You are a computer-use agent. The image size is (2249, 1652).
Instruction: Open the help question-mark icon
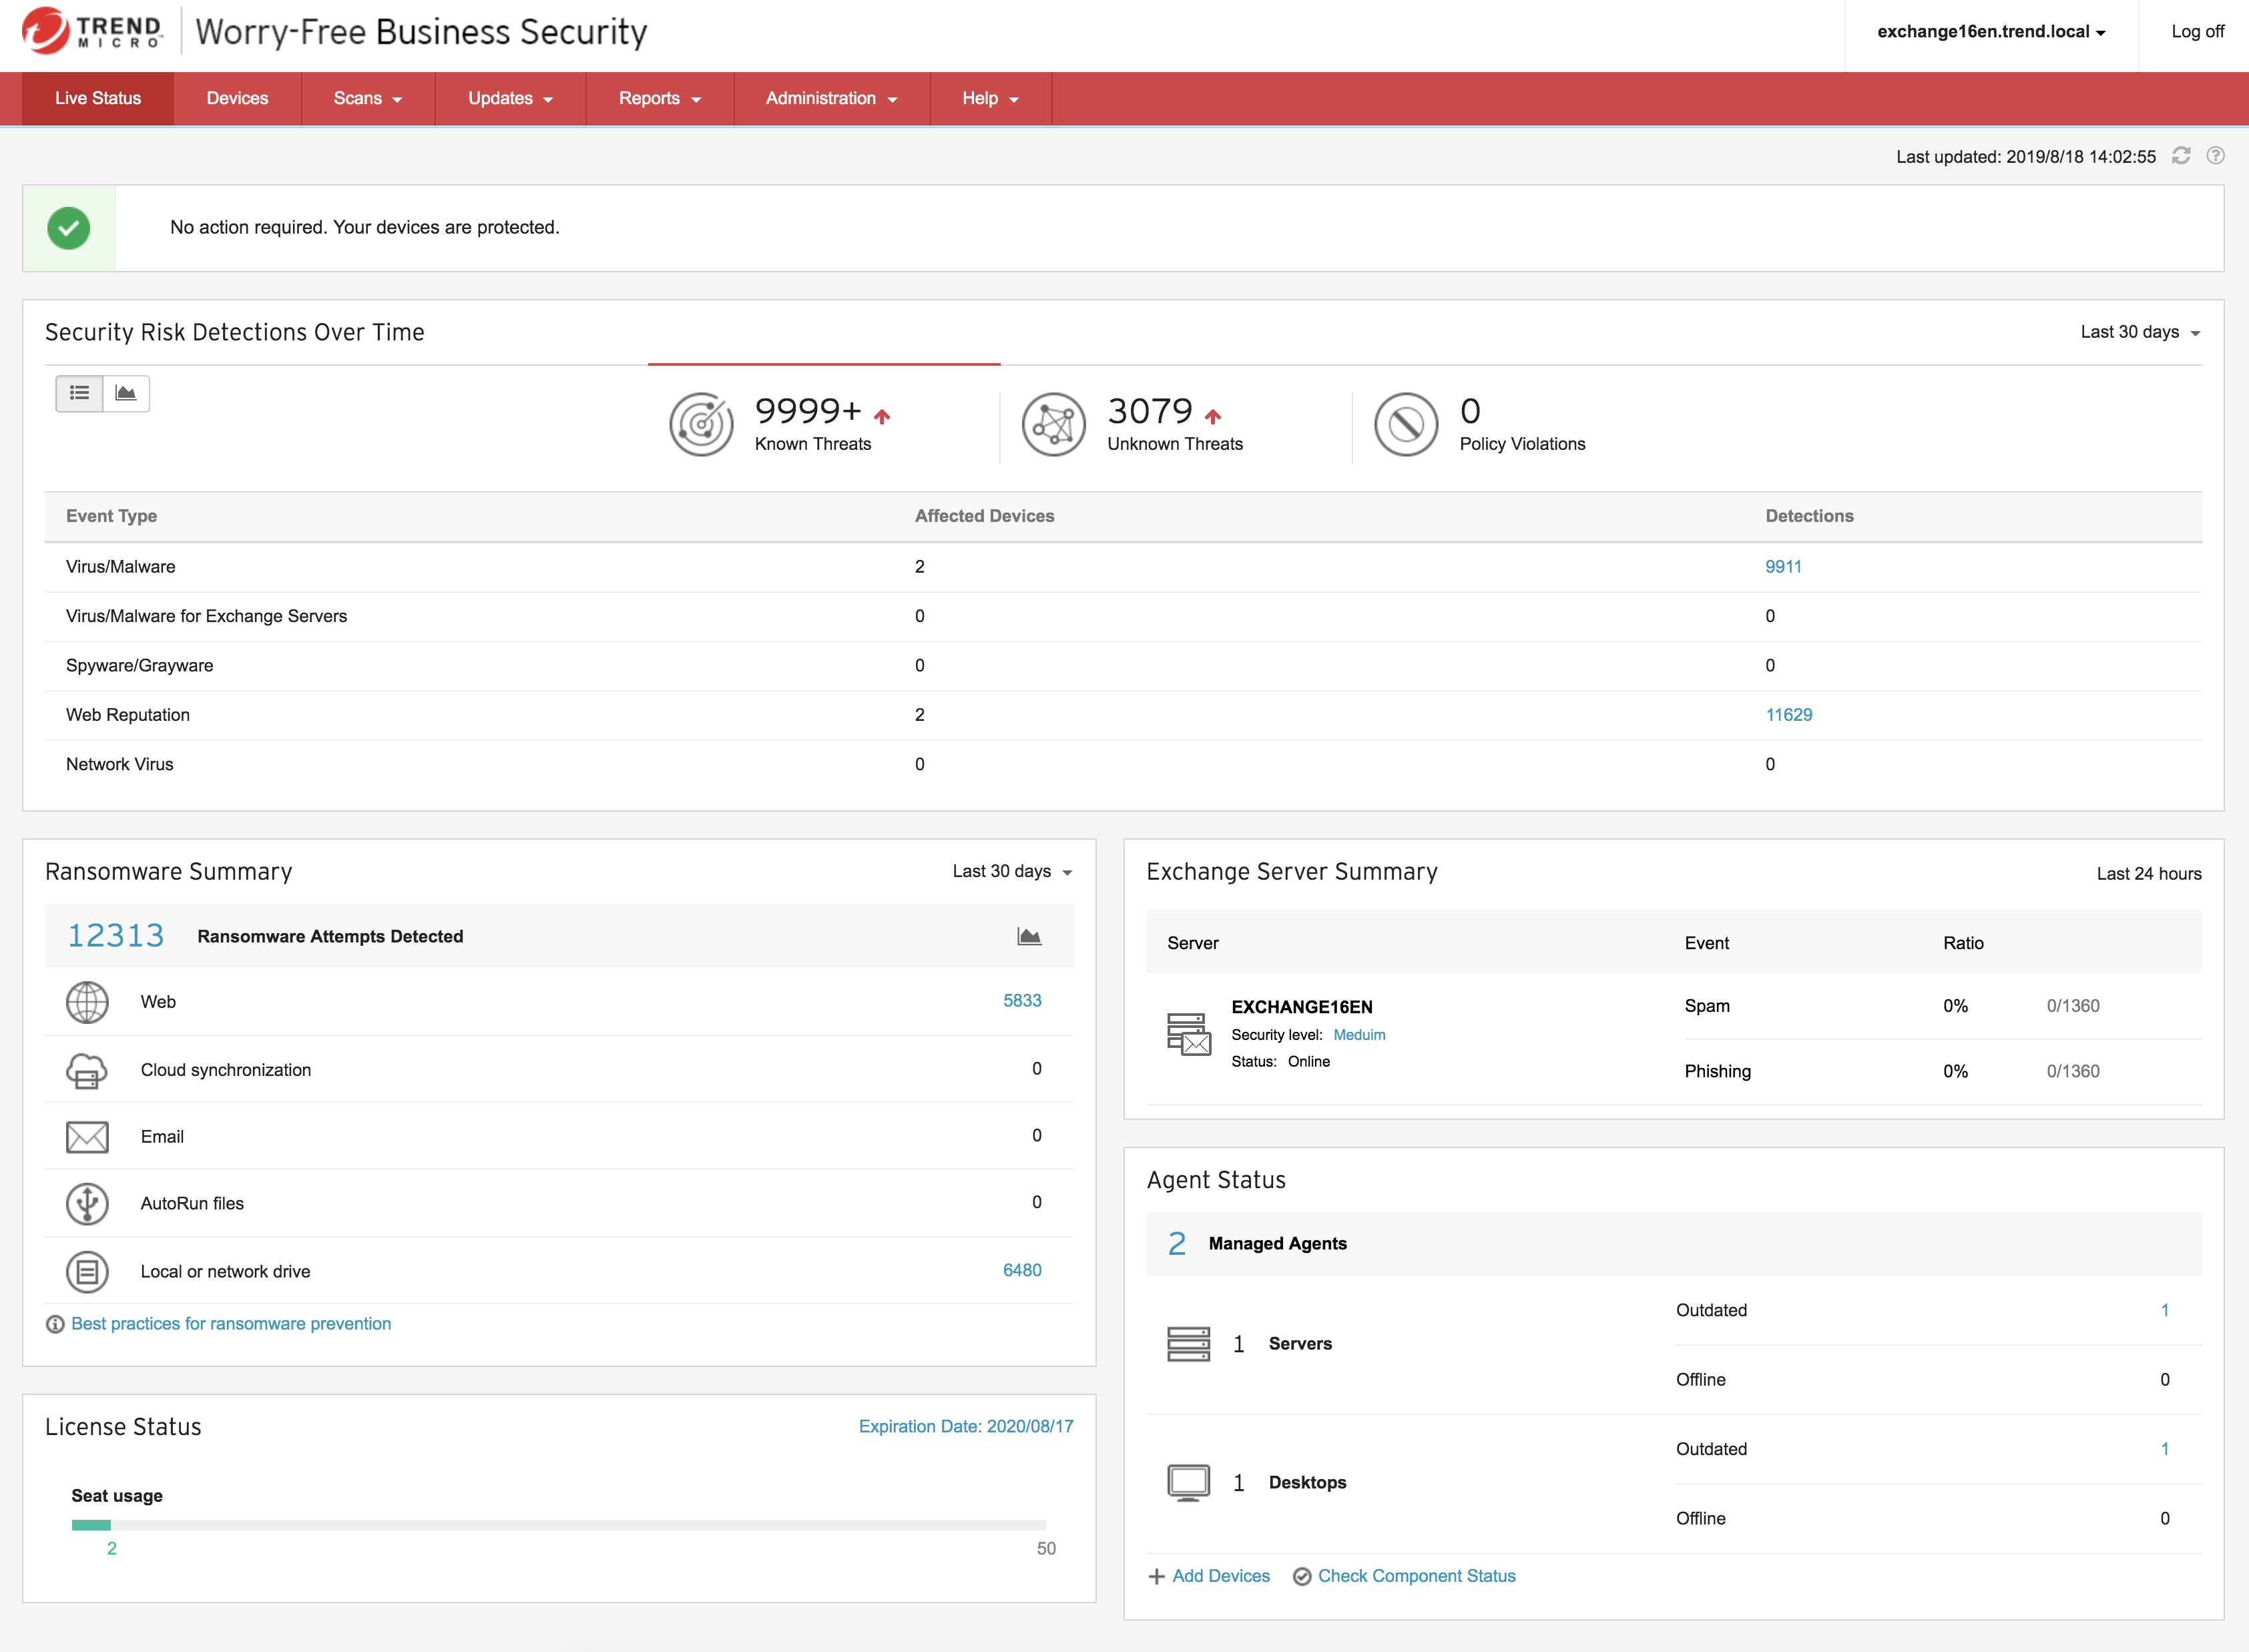tap(2215, 156)
